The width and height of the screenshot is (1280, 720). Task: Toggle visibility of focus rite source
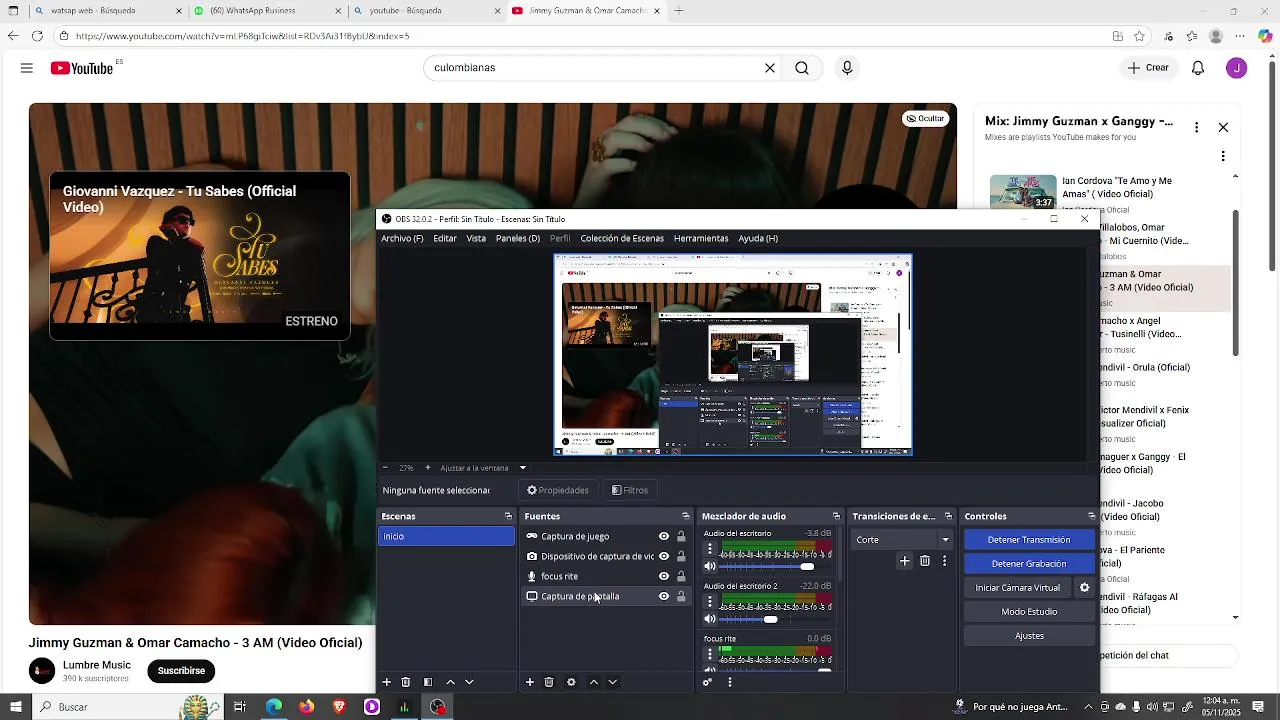tap(664, 576)
